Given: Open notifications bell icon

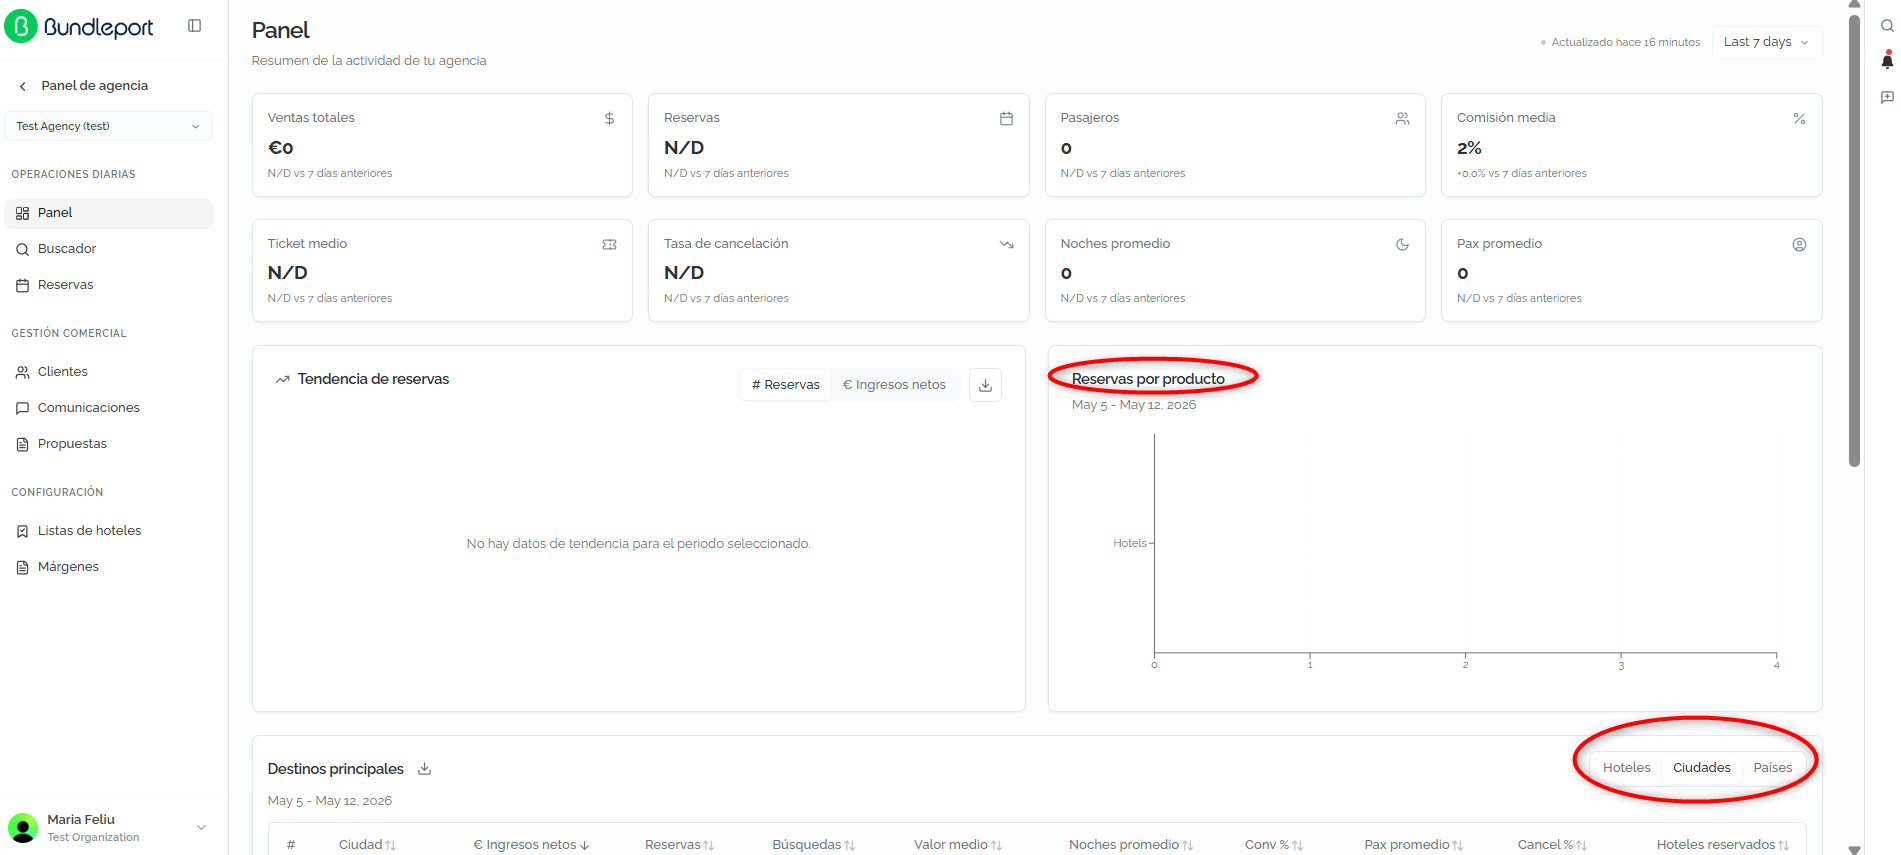Looking at the screenshot, I should point(1887,61).
